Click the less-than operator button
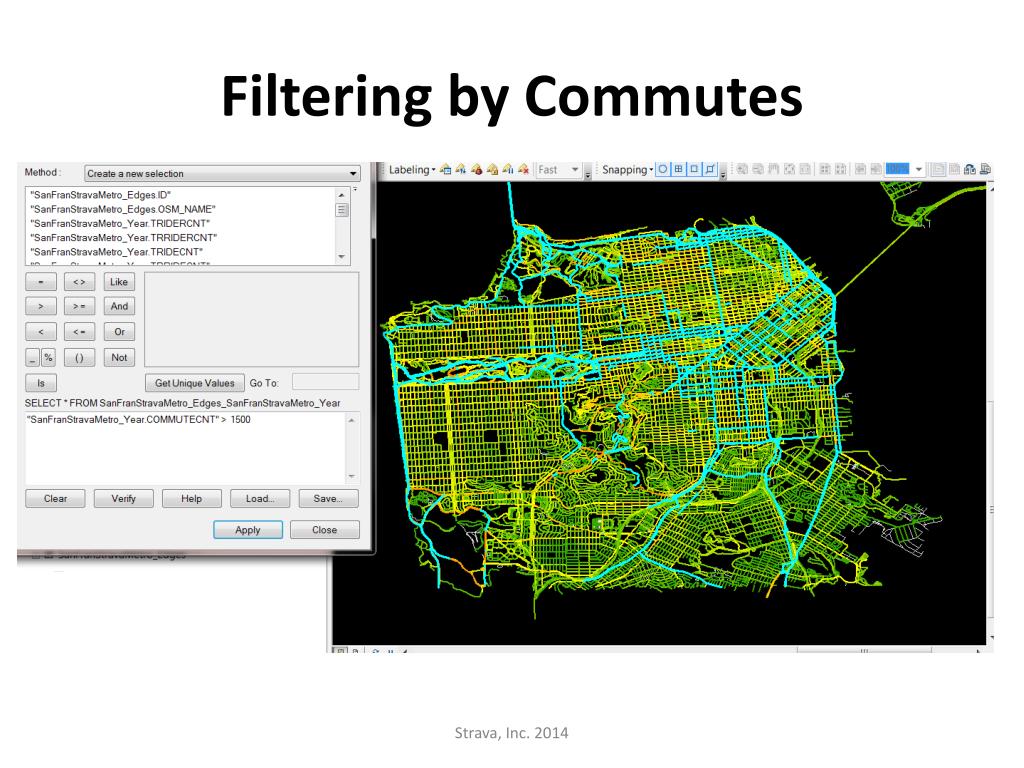 [x=41, y=332]
